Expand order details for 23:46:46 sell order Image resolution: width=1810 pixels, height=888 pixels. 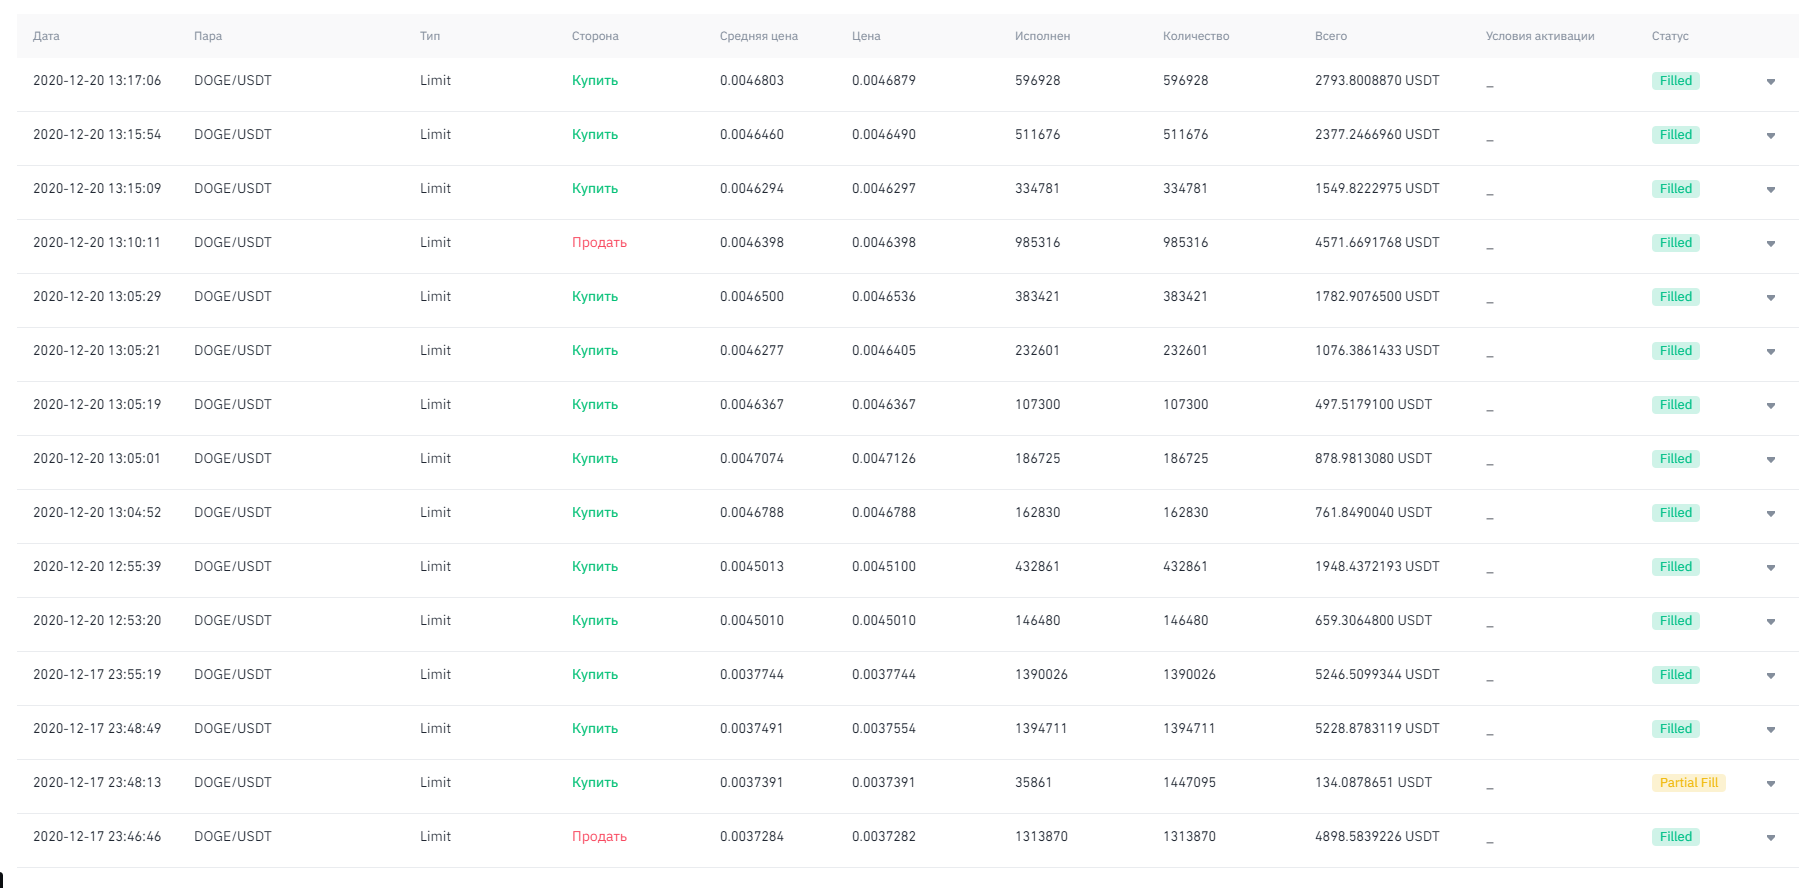pos(1771,838)
